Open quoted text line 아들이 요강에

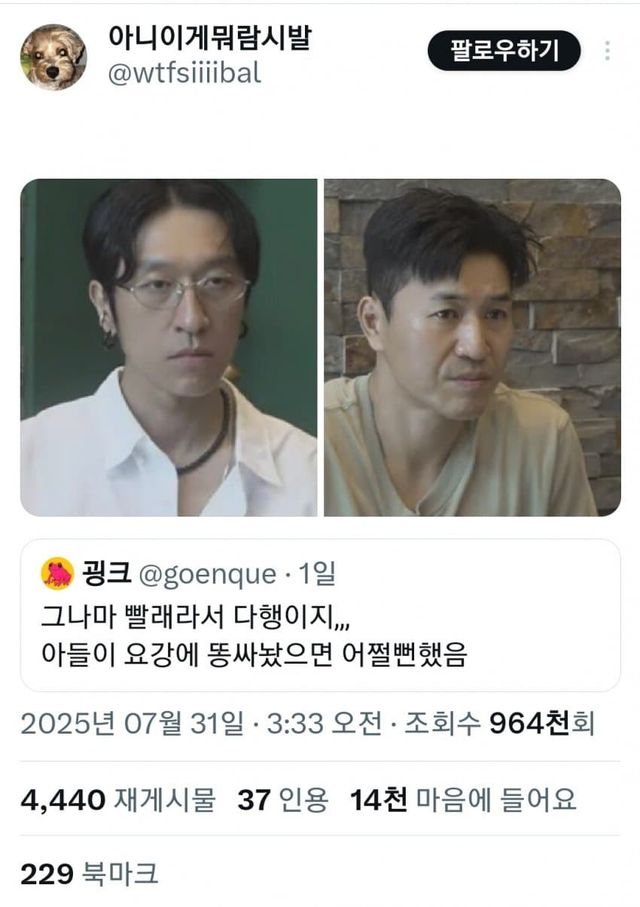coord(253,654)
